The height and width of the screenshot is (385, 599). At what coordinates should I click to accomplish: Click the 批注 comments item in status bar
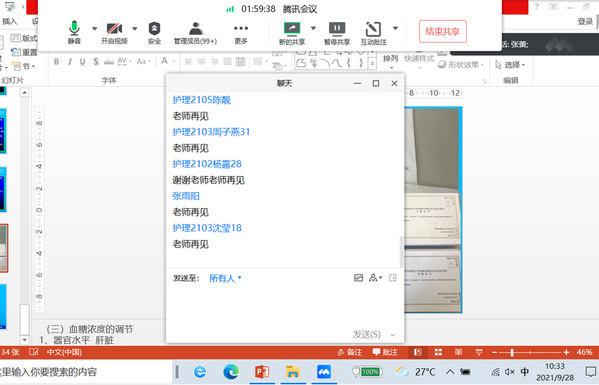click(x=385, y=352)
